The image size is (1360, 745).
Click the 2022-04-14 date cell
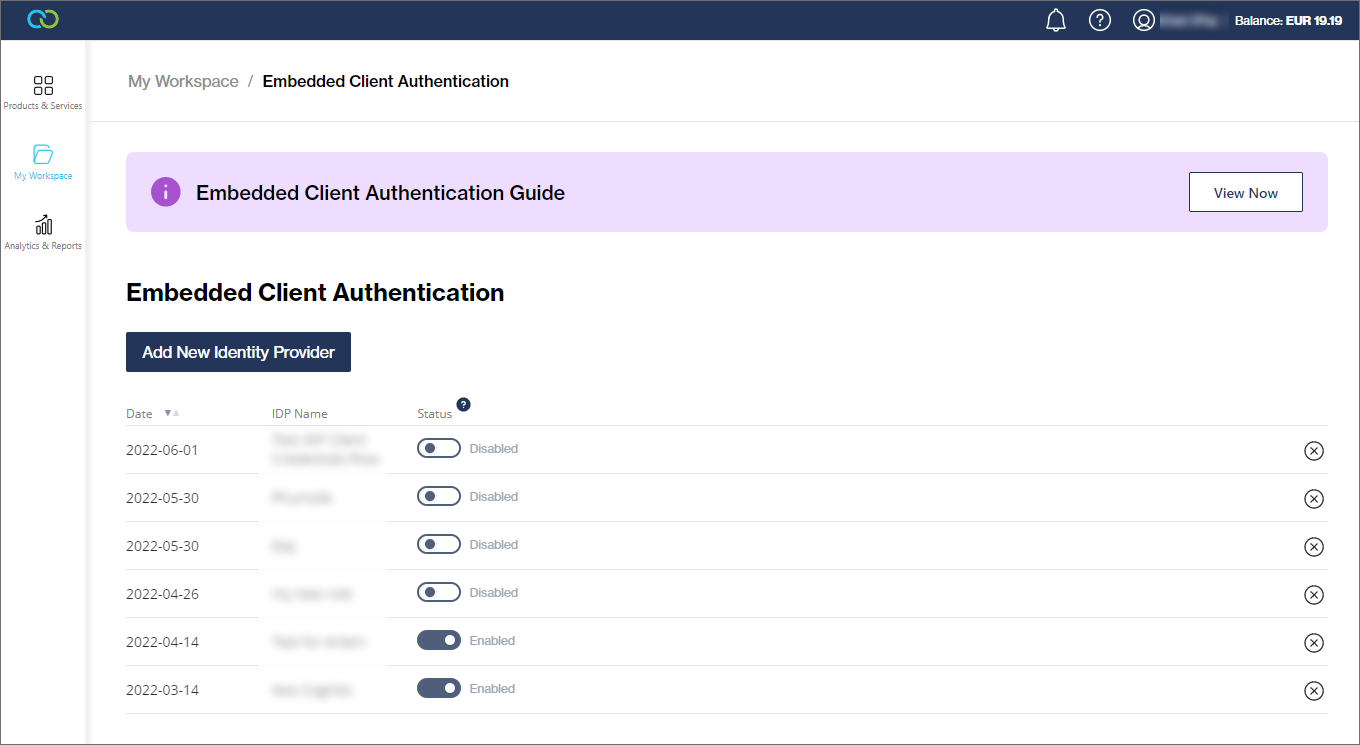pyautogui.click(x=162, y=642)
